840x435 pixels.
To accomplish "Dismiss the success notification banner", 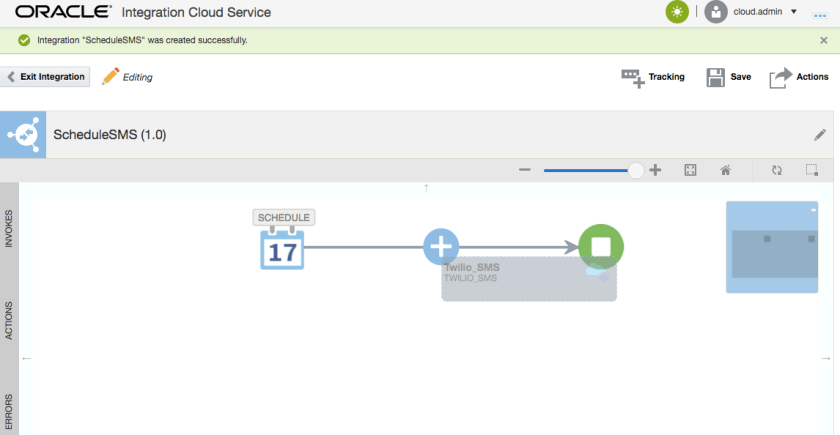I will [823, 40].
